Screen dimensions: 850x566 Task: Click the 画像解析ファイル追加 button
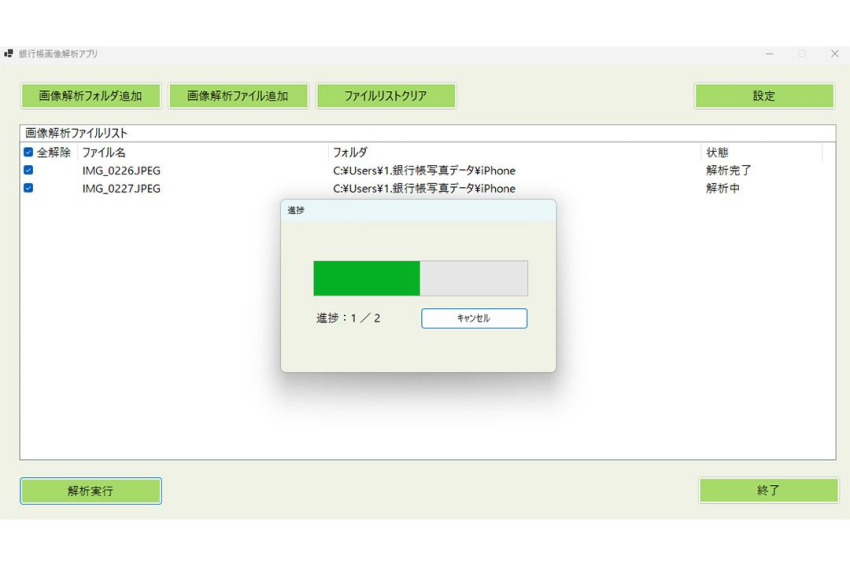tap(238, 96)
